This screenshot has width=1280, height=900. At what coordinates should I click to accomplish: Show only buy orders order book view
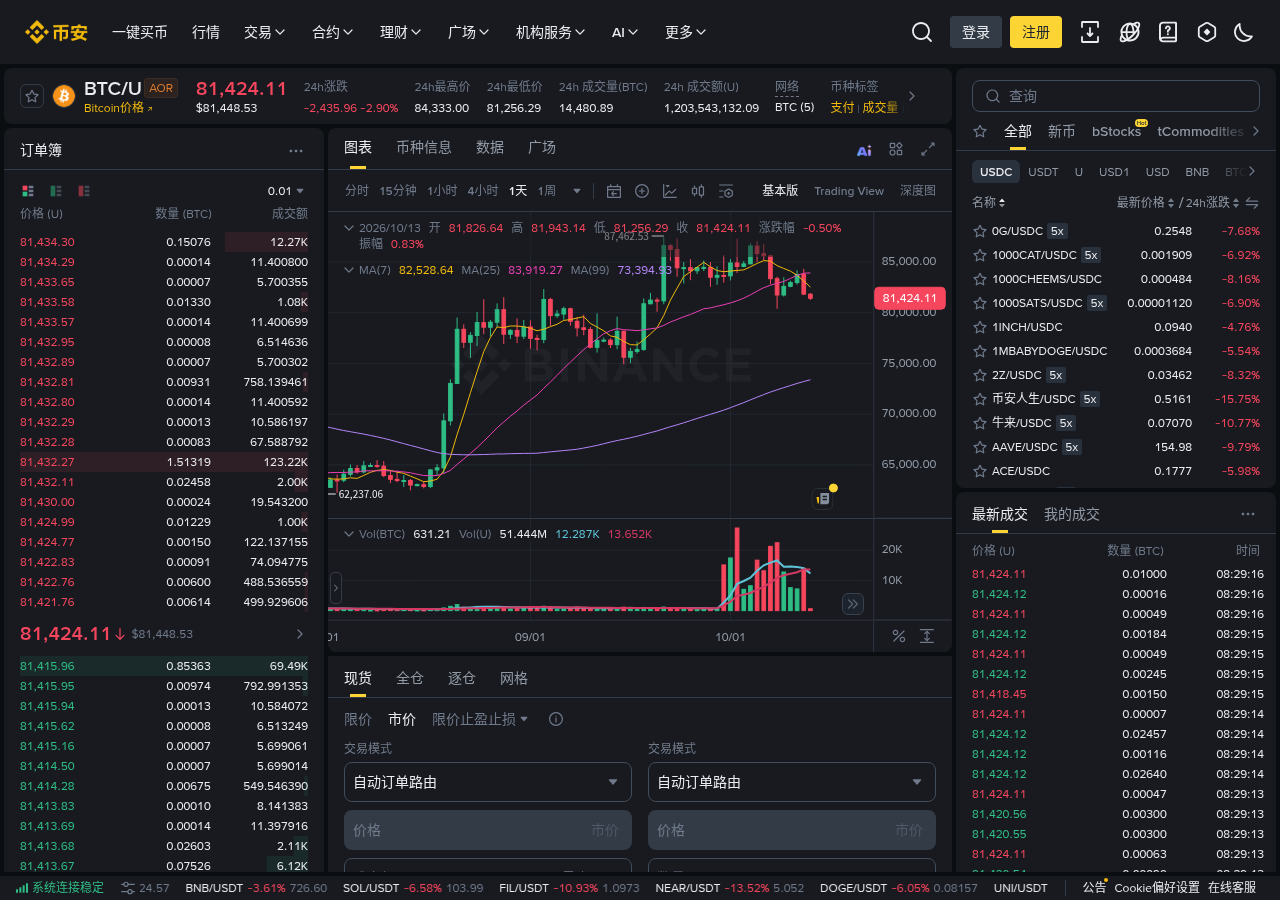[x=56, y=190]
